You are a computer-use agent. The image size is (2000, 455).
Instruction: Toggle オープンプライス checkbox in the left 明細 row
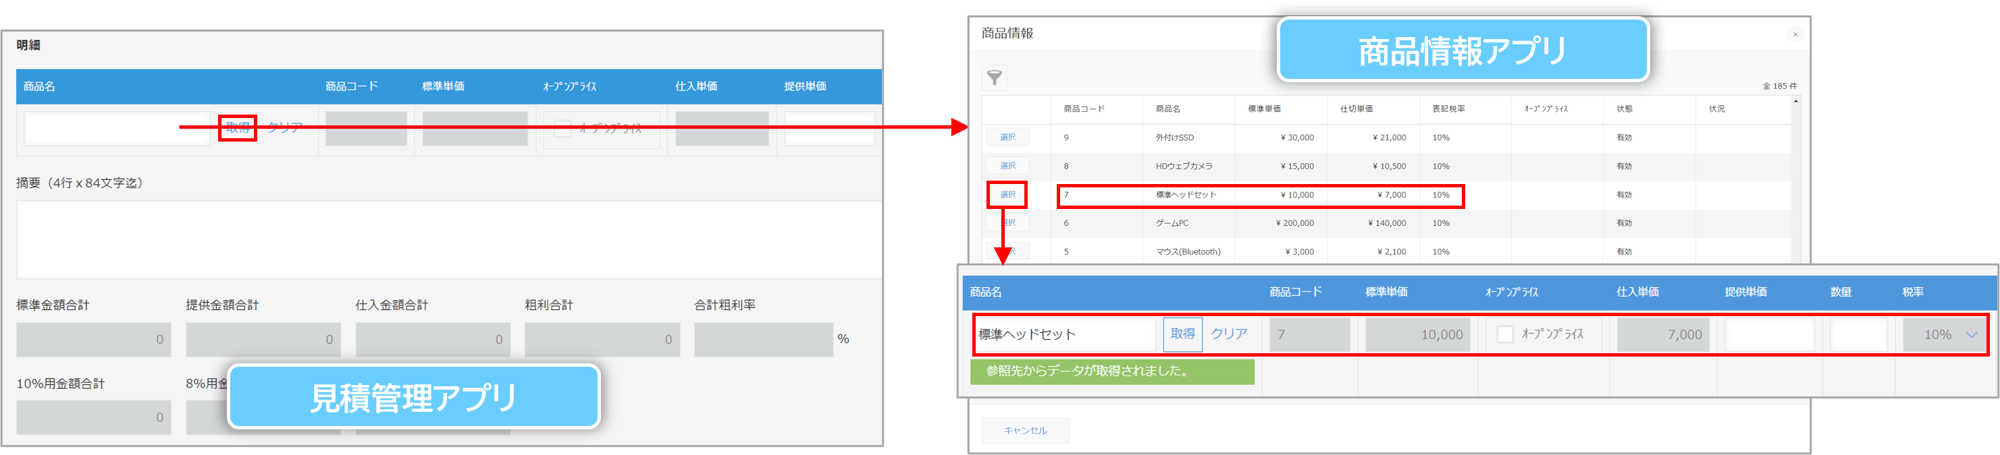(x=562, y=128)
